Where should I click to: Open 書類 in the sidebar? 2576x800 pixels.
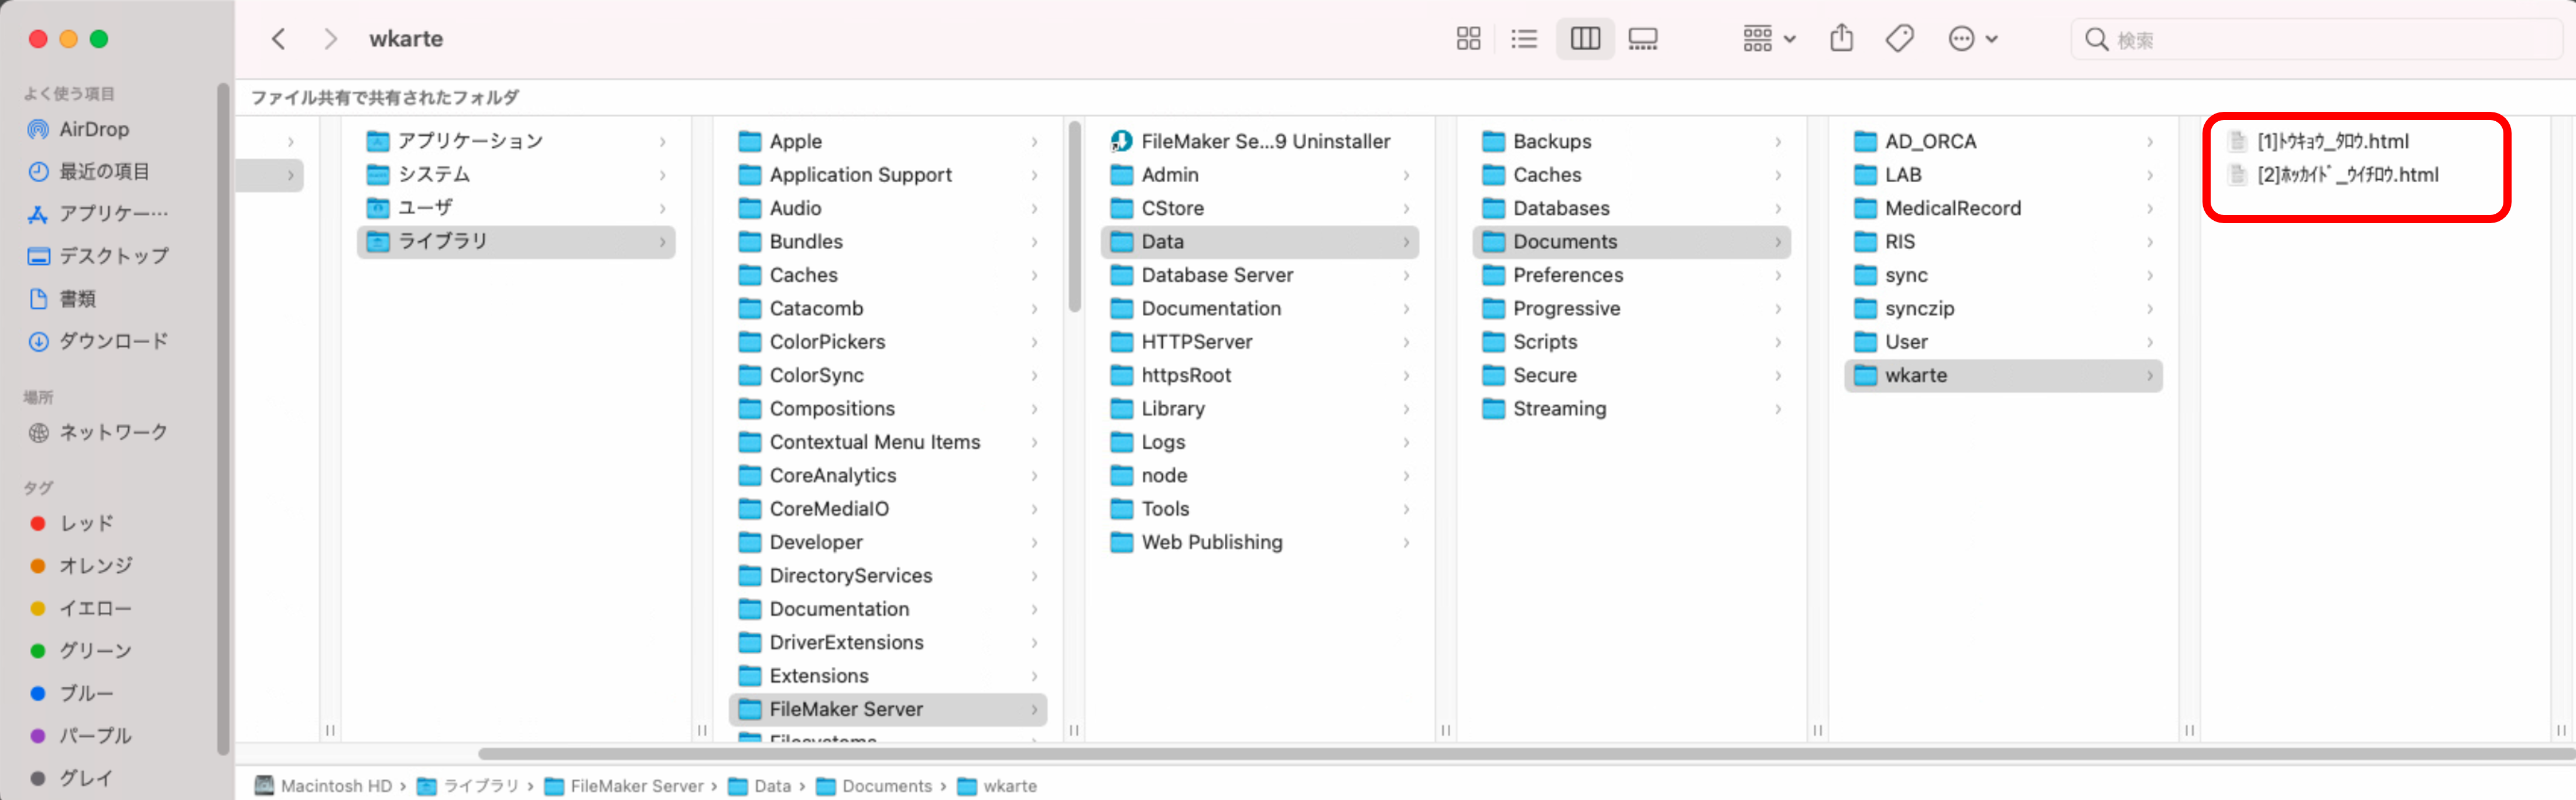pyautogui.click(x=78, y=298)
